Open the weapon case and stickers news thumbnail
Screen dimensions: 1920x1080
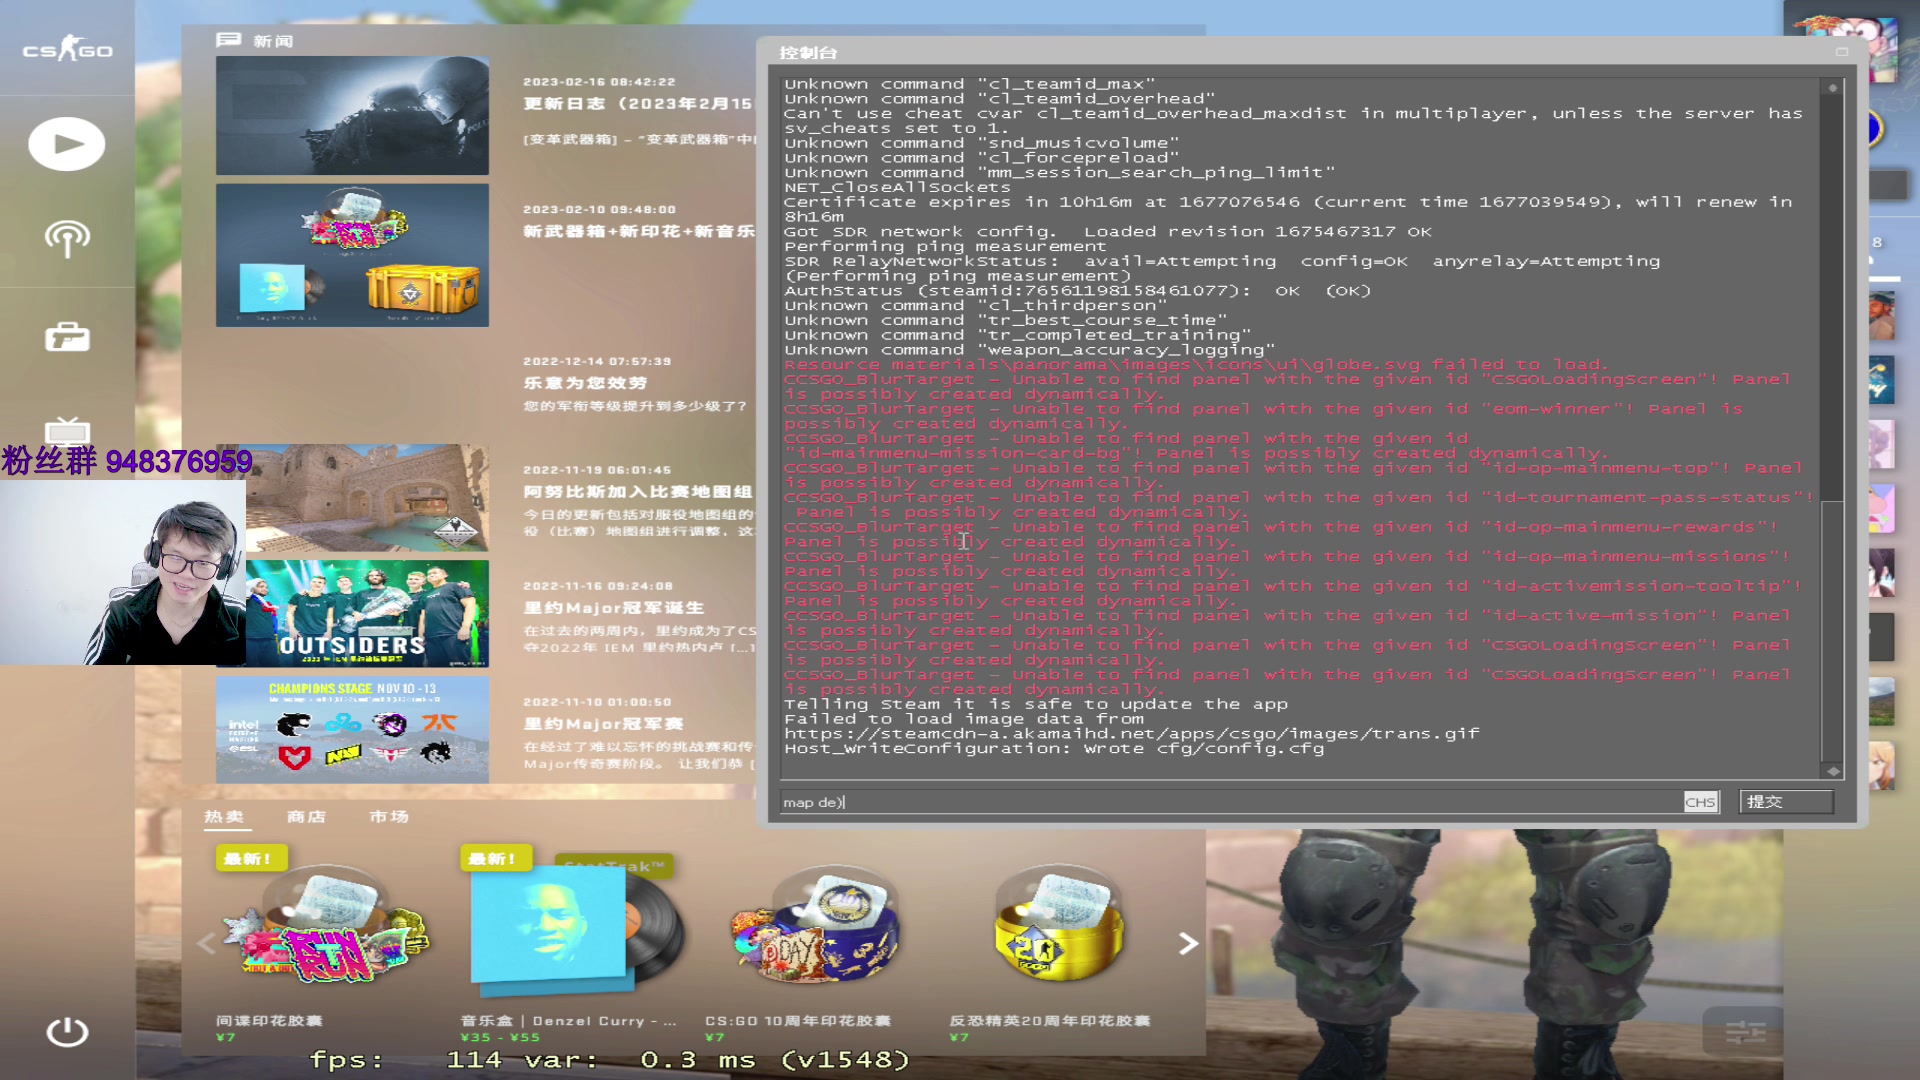click(352, 255)
